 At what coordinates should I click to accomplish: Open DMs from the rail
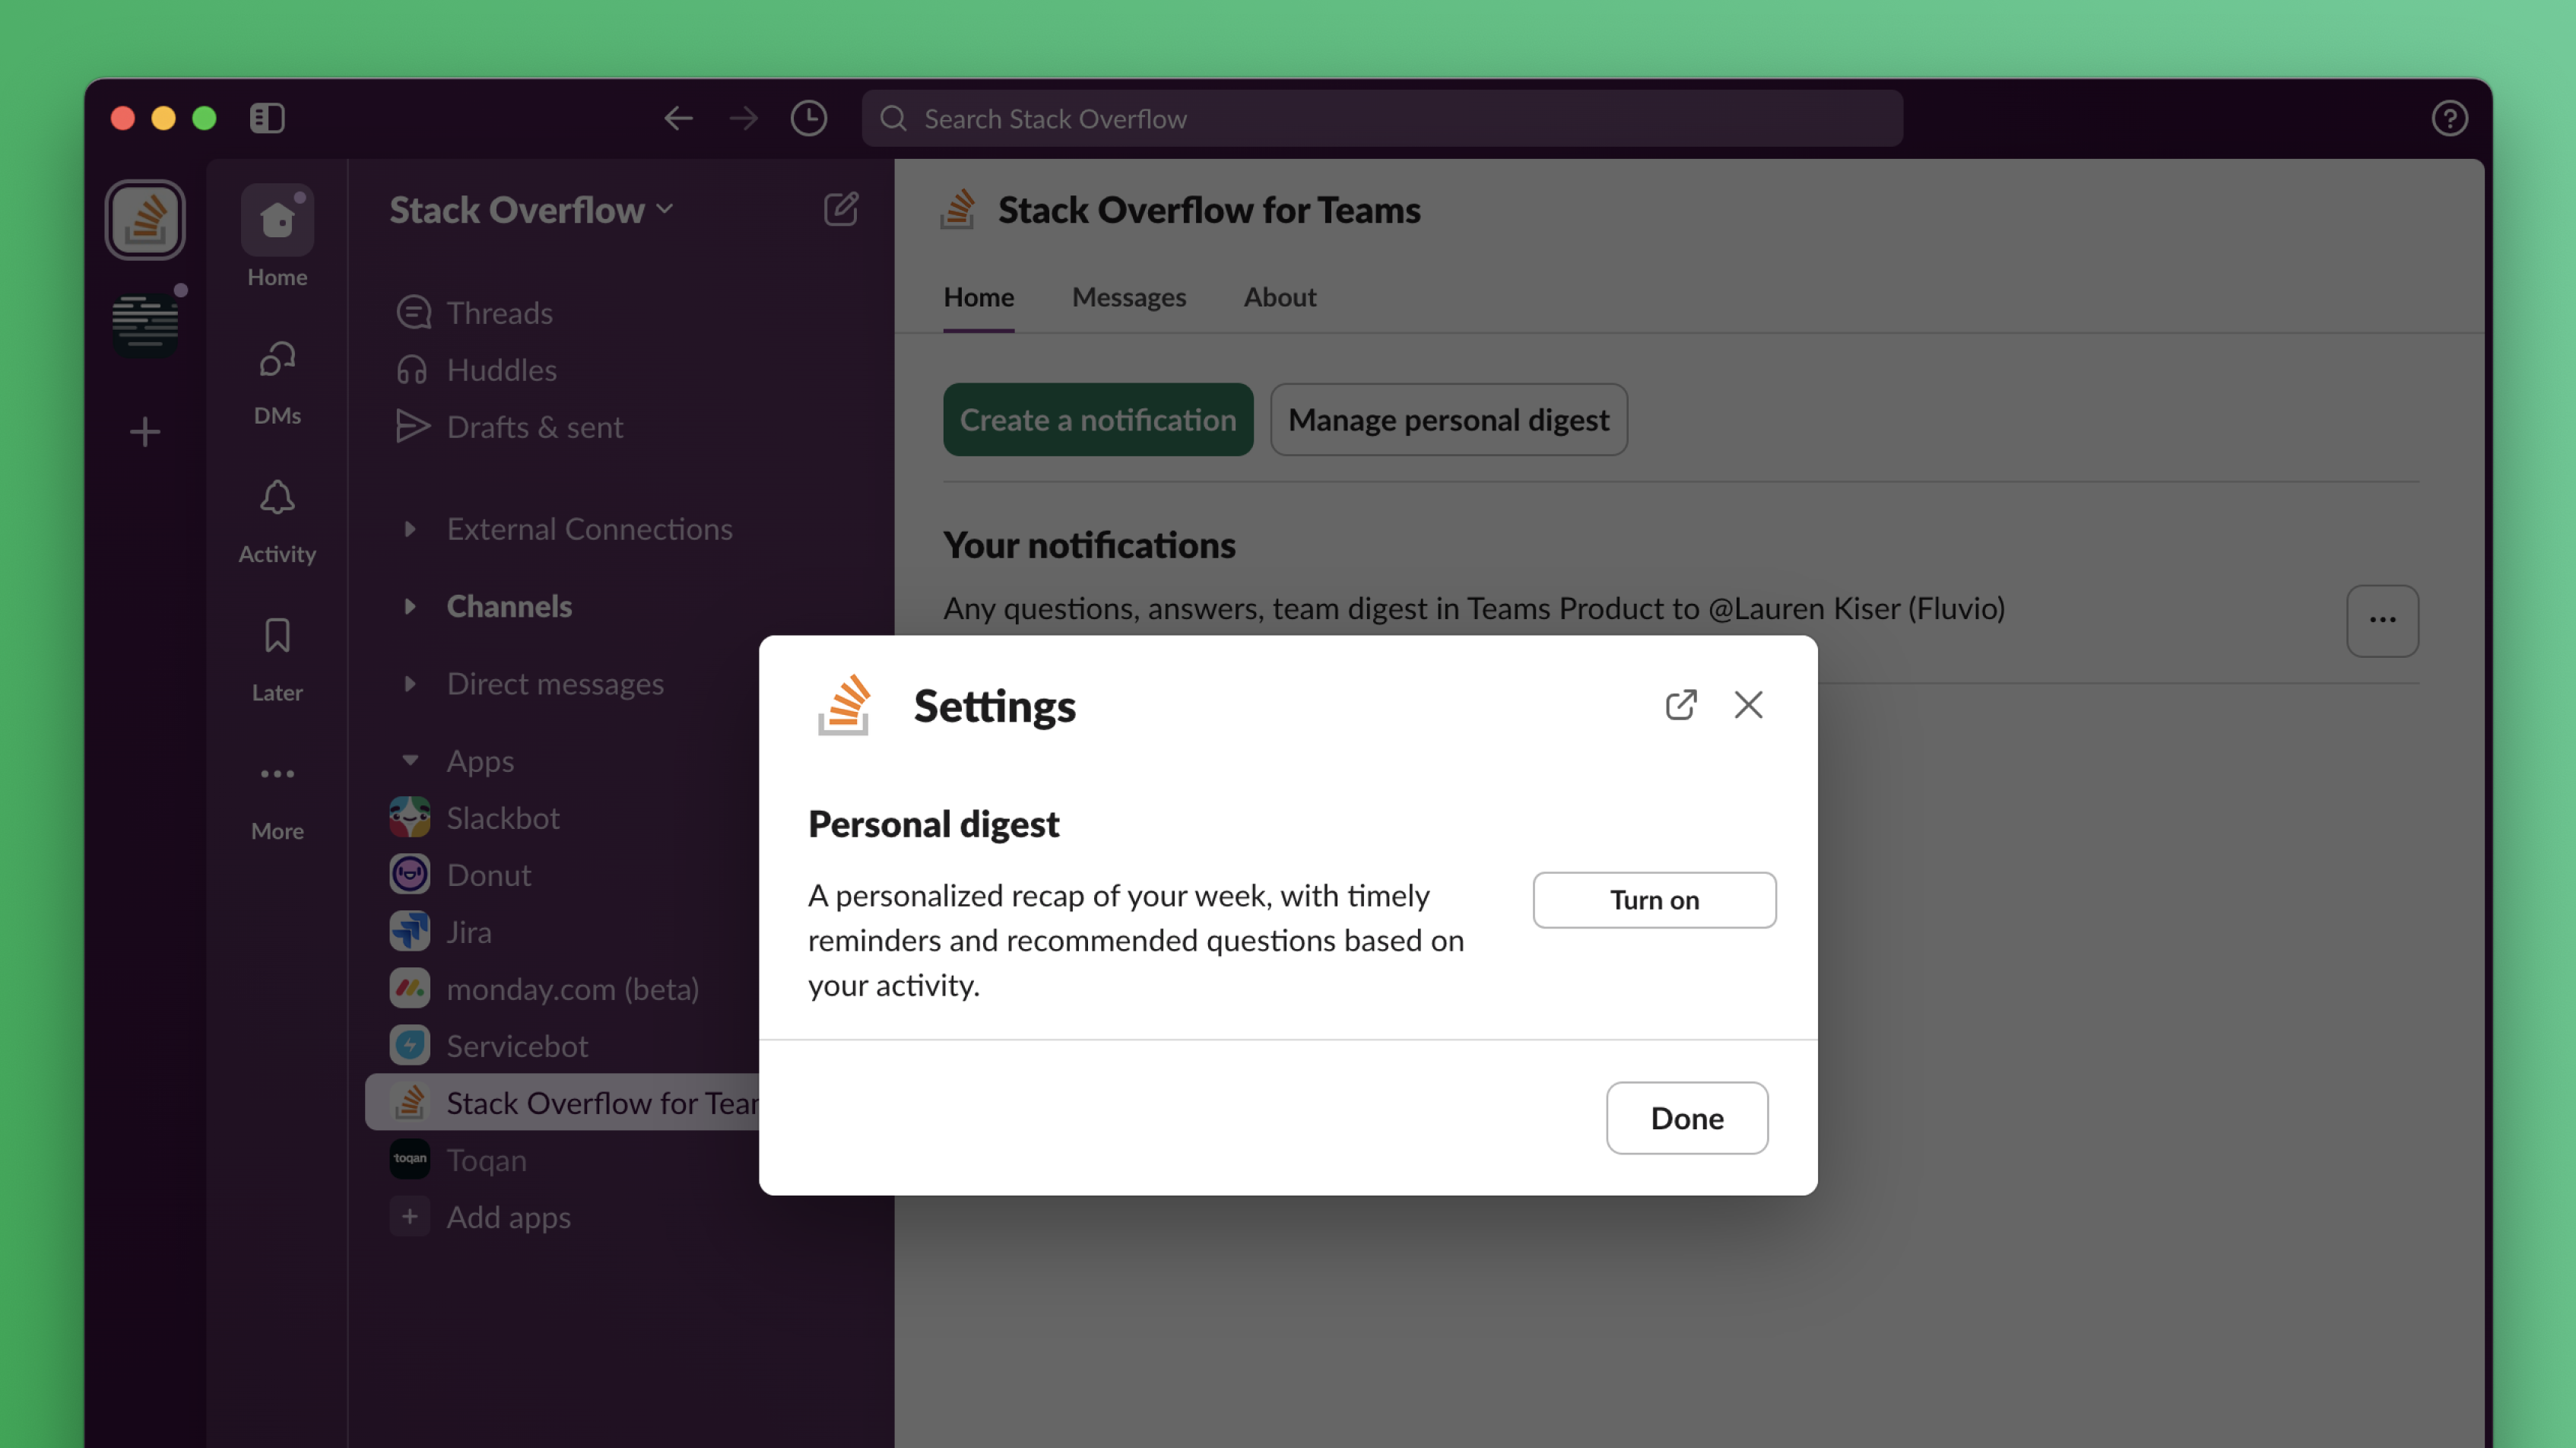point(277,383)
